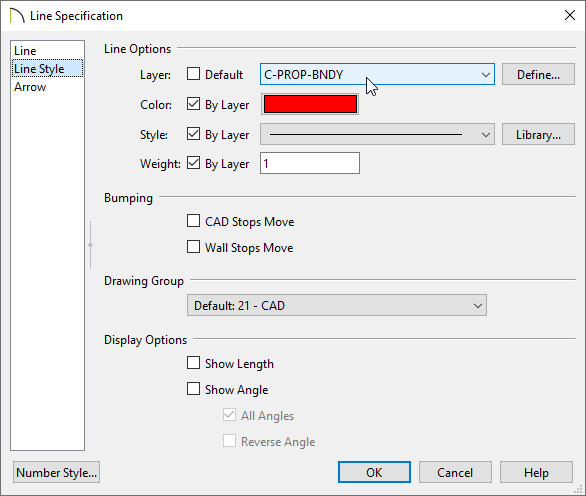Open the Define layers button
This screenshot has width=586, height=496.
click(538, 74)
